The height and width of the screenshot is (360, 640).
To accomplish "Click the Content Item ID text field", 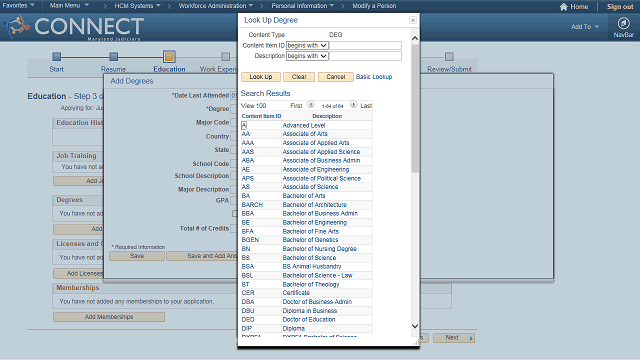I will tap(365, 45).
